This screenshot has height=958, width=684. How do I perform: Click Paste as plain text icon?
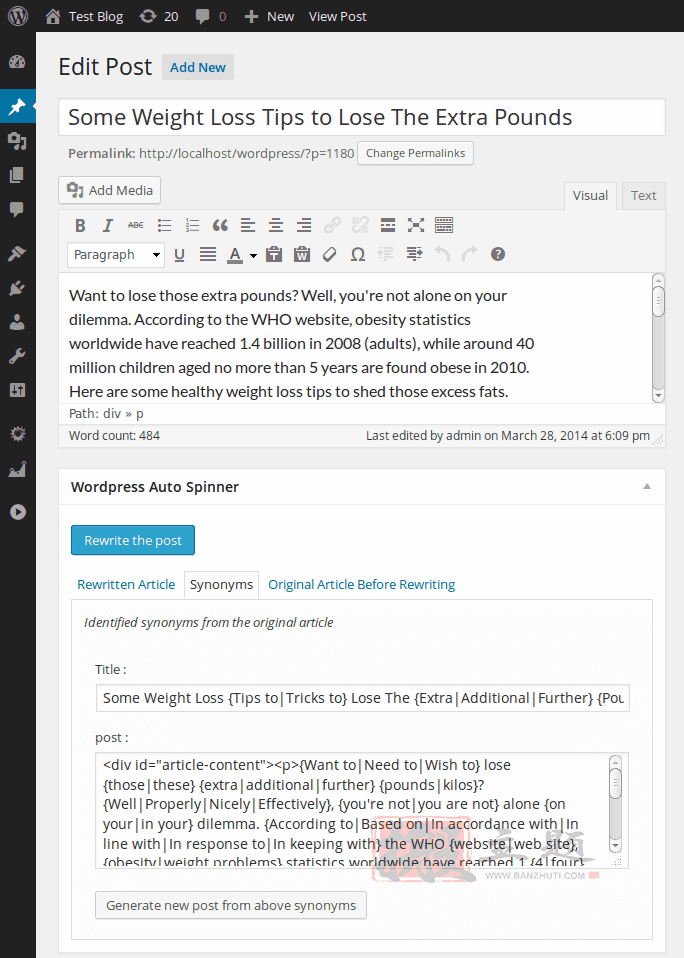click(x=274, y=255)
